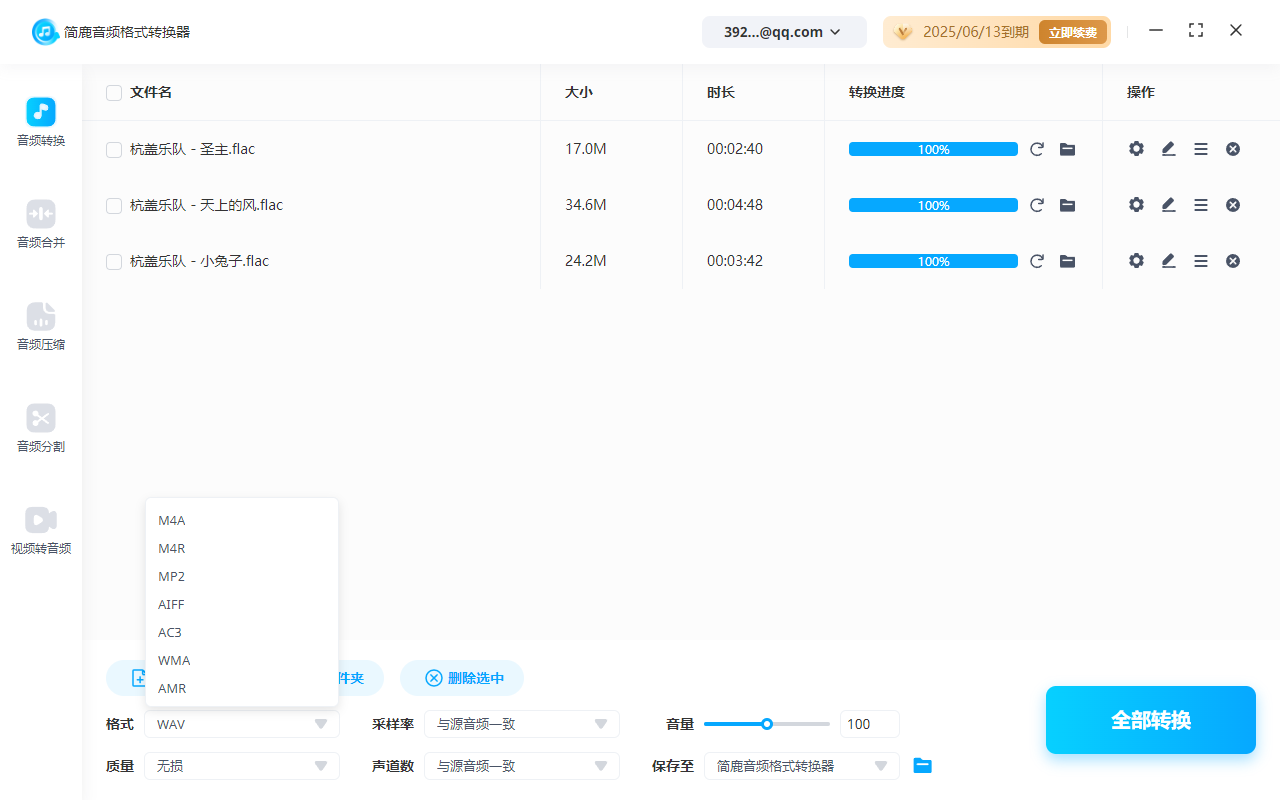Toggle the select-all 文件名 header checkbox
This screenshot has height=800, width=1280.
tap(114, 93)
